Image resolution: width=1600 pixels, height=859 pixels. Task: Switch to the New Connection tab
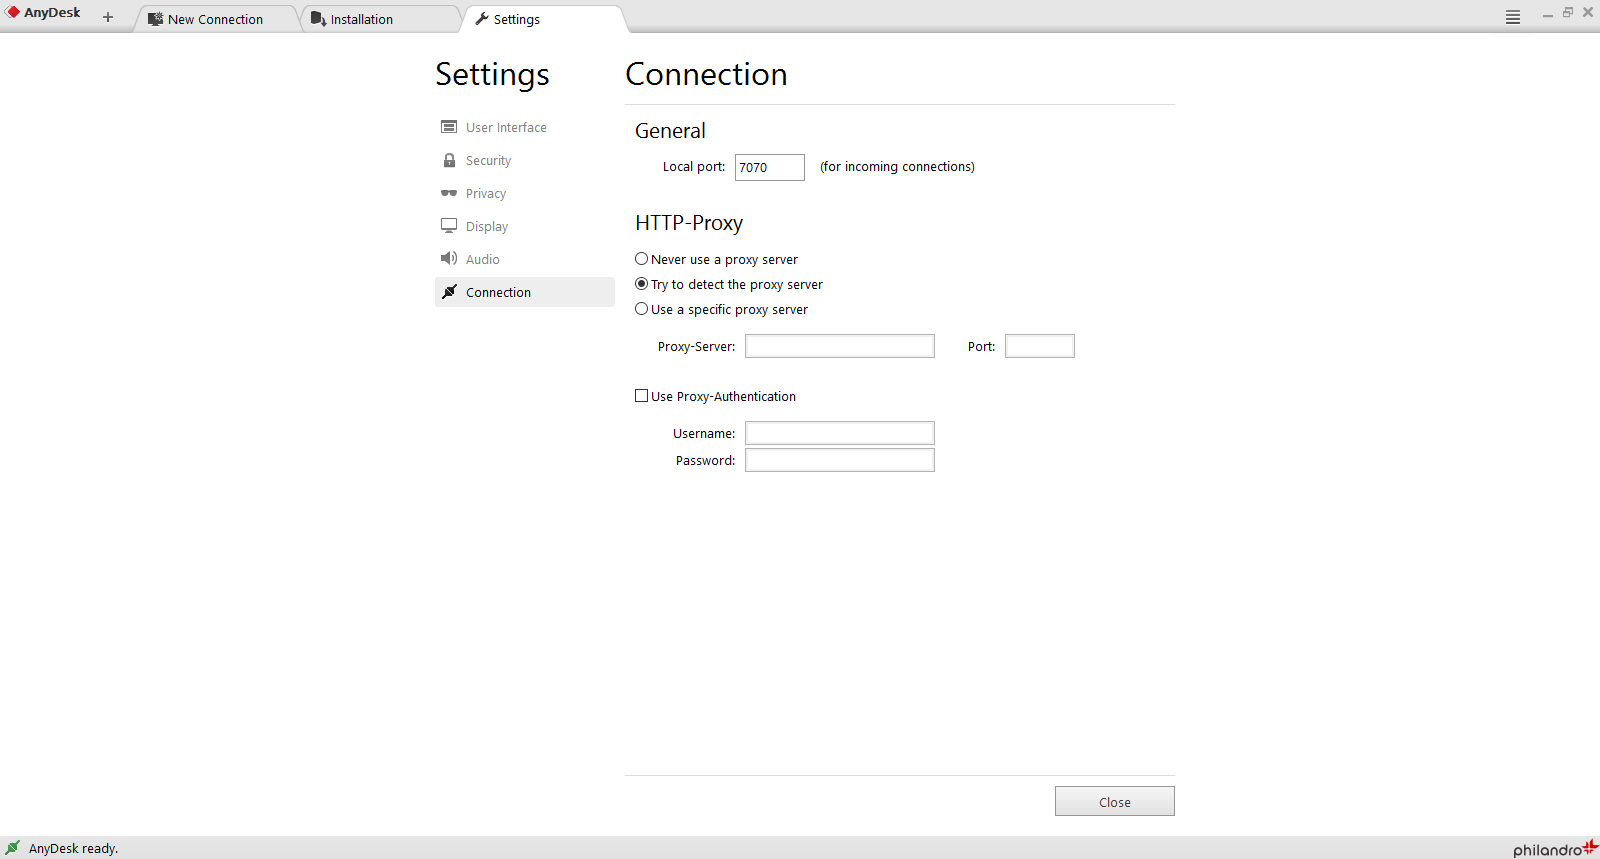pos(217,19)
